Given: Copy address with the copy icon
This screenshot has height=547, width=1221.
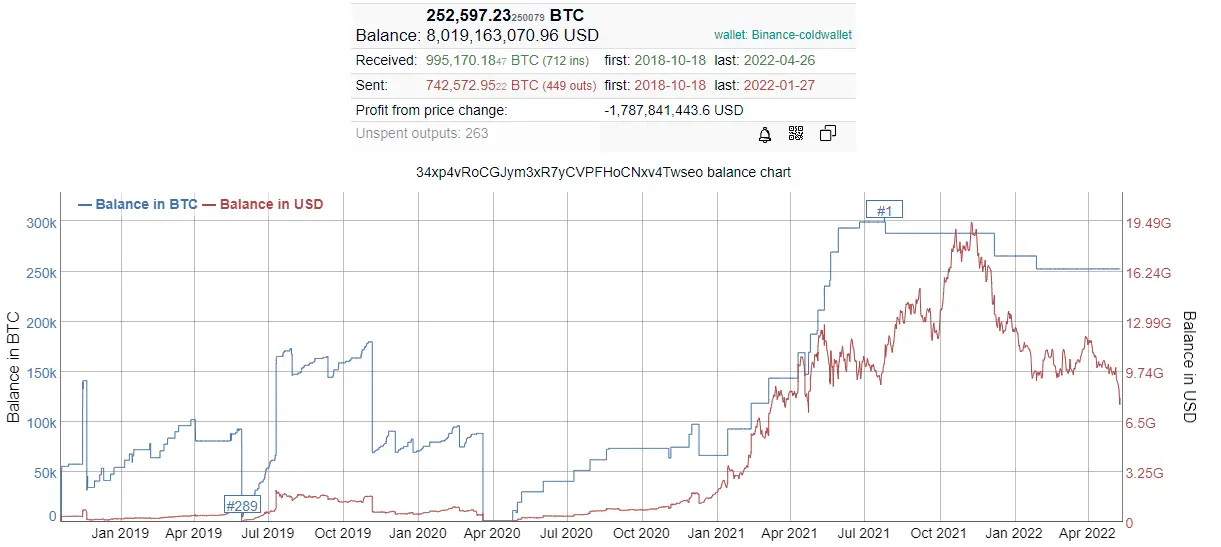Looking at the screenshot, I should coord(828,134).
